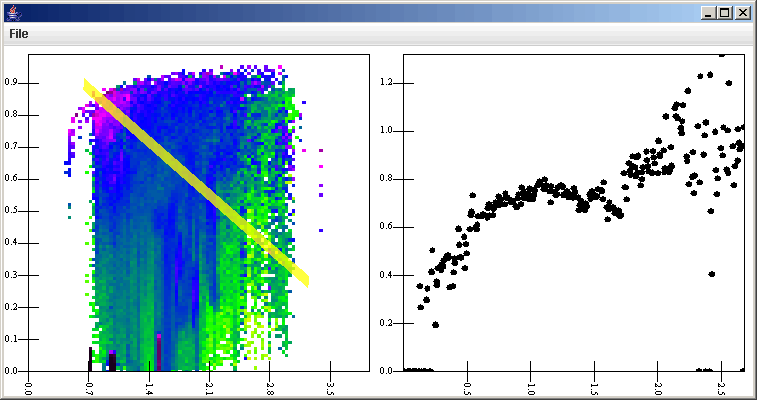Click the isolated scatter point near 0.4 height
This screenshot has width=757, height=400.
tap(711, 274)
